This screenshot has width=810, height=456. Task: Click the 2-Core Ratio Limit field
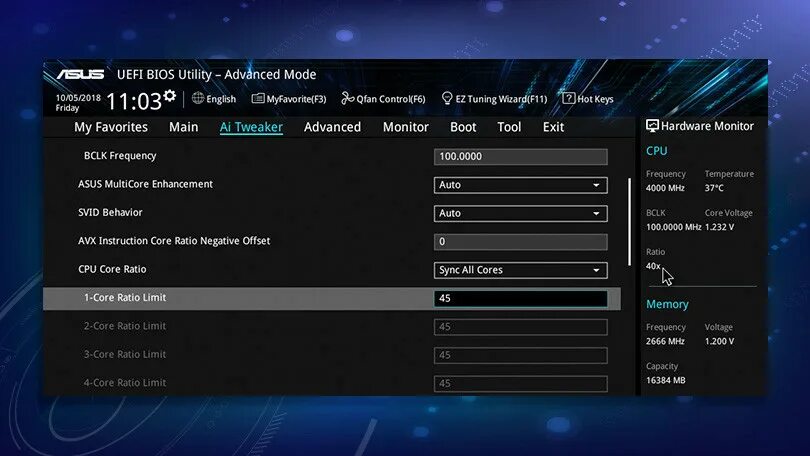(521, 327)
